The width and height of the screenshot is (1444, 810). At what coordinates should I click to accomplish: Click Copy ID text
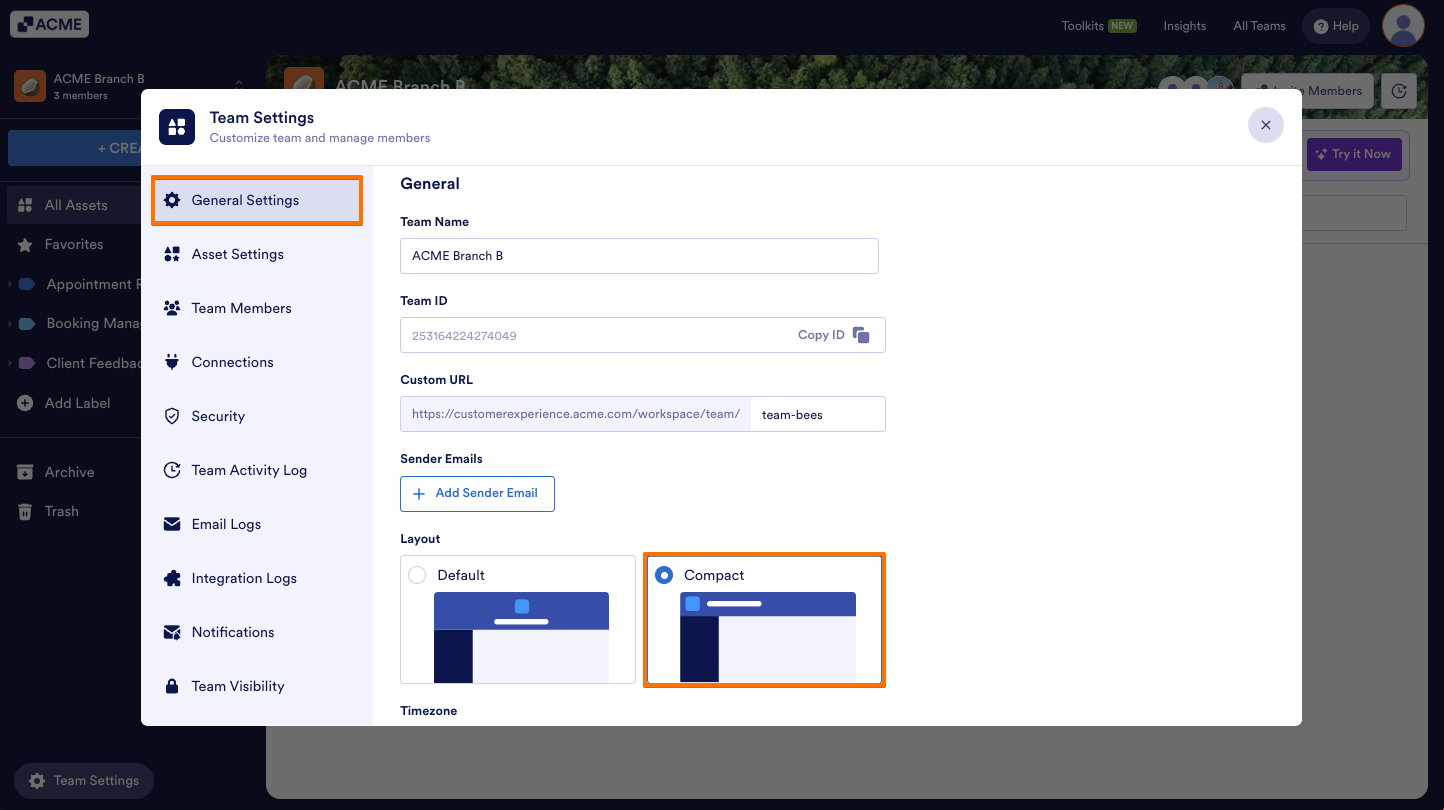click(821, 335)
